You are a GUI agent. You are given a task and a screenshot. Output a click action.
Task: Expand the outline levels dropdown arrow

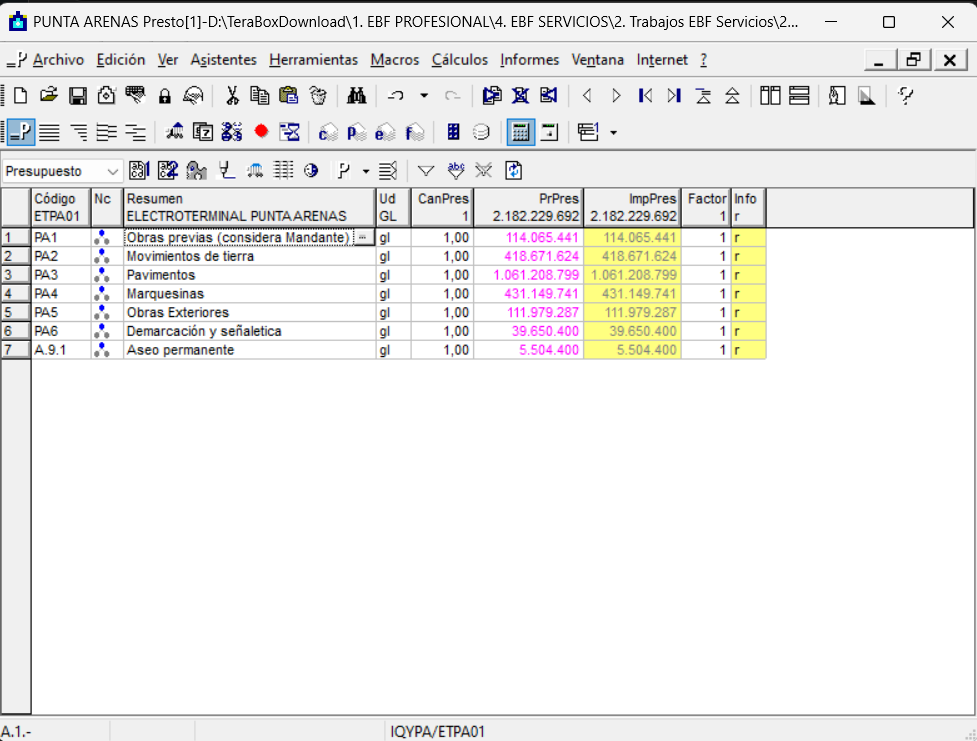pyautogui.click(x=614, y=132)
